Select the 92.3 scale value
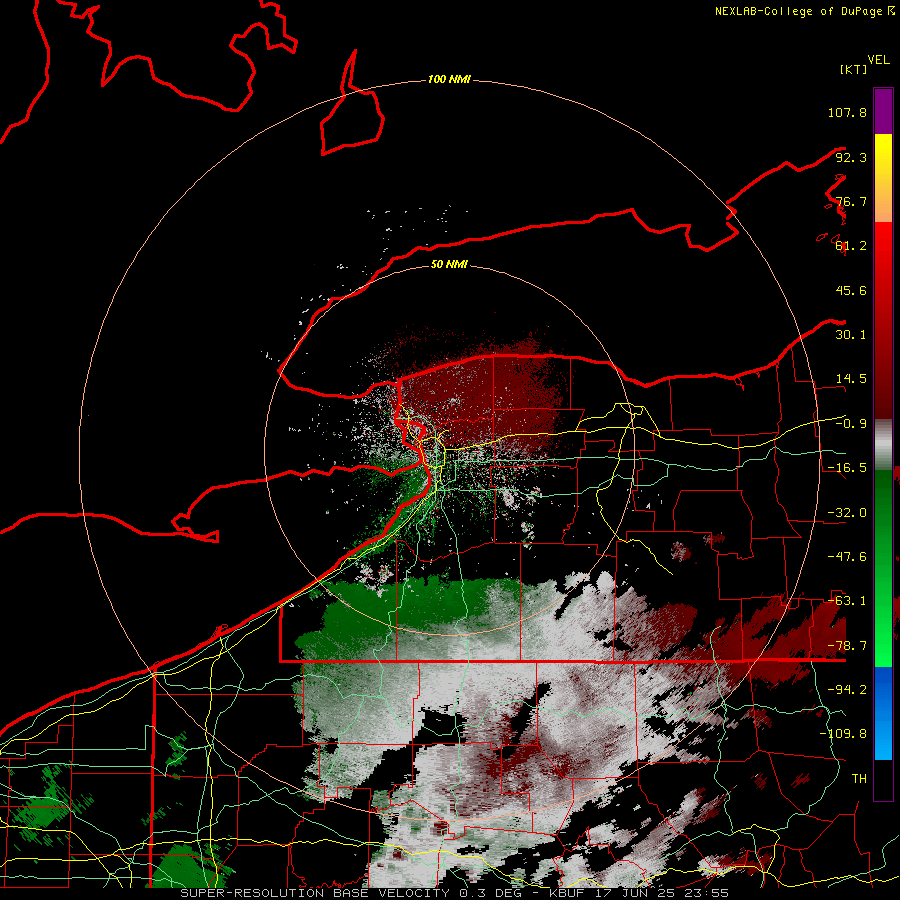The image size is (900, 900). point(851,157)
